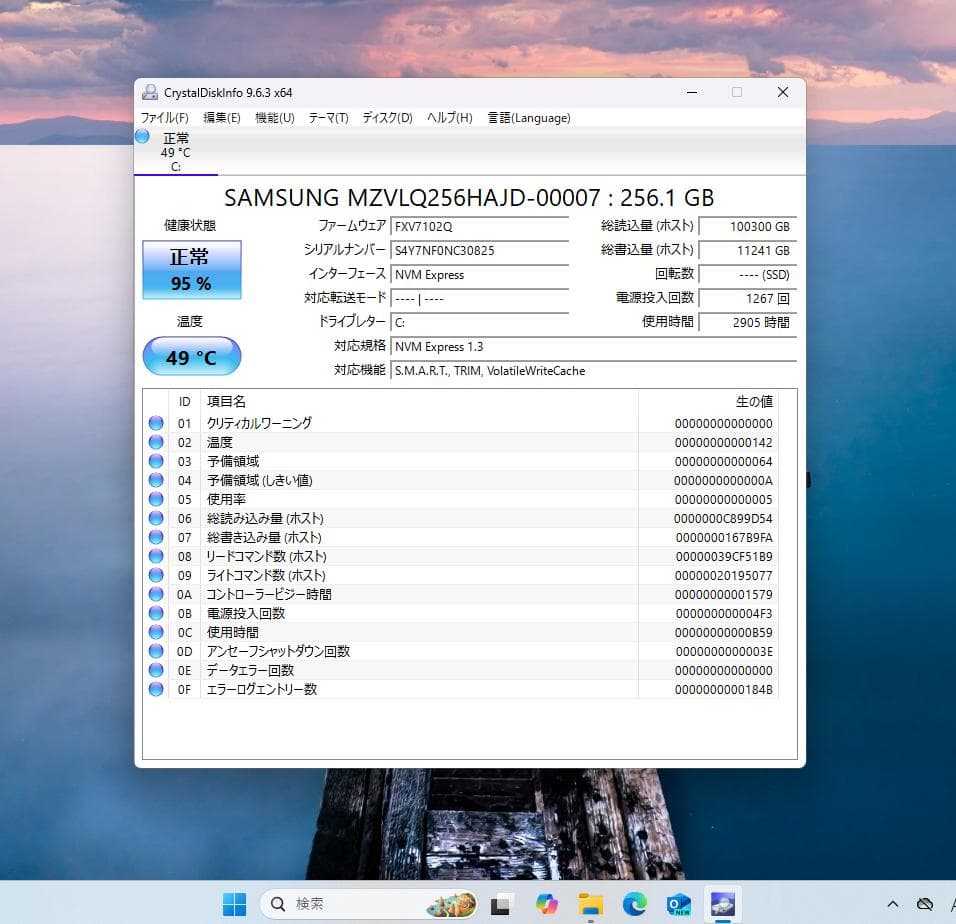This screenshot has height=924, width=956.
Task: Open the ファイル menu
Action: point(165,117)
